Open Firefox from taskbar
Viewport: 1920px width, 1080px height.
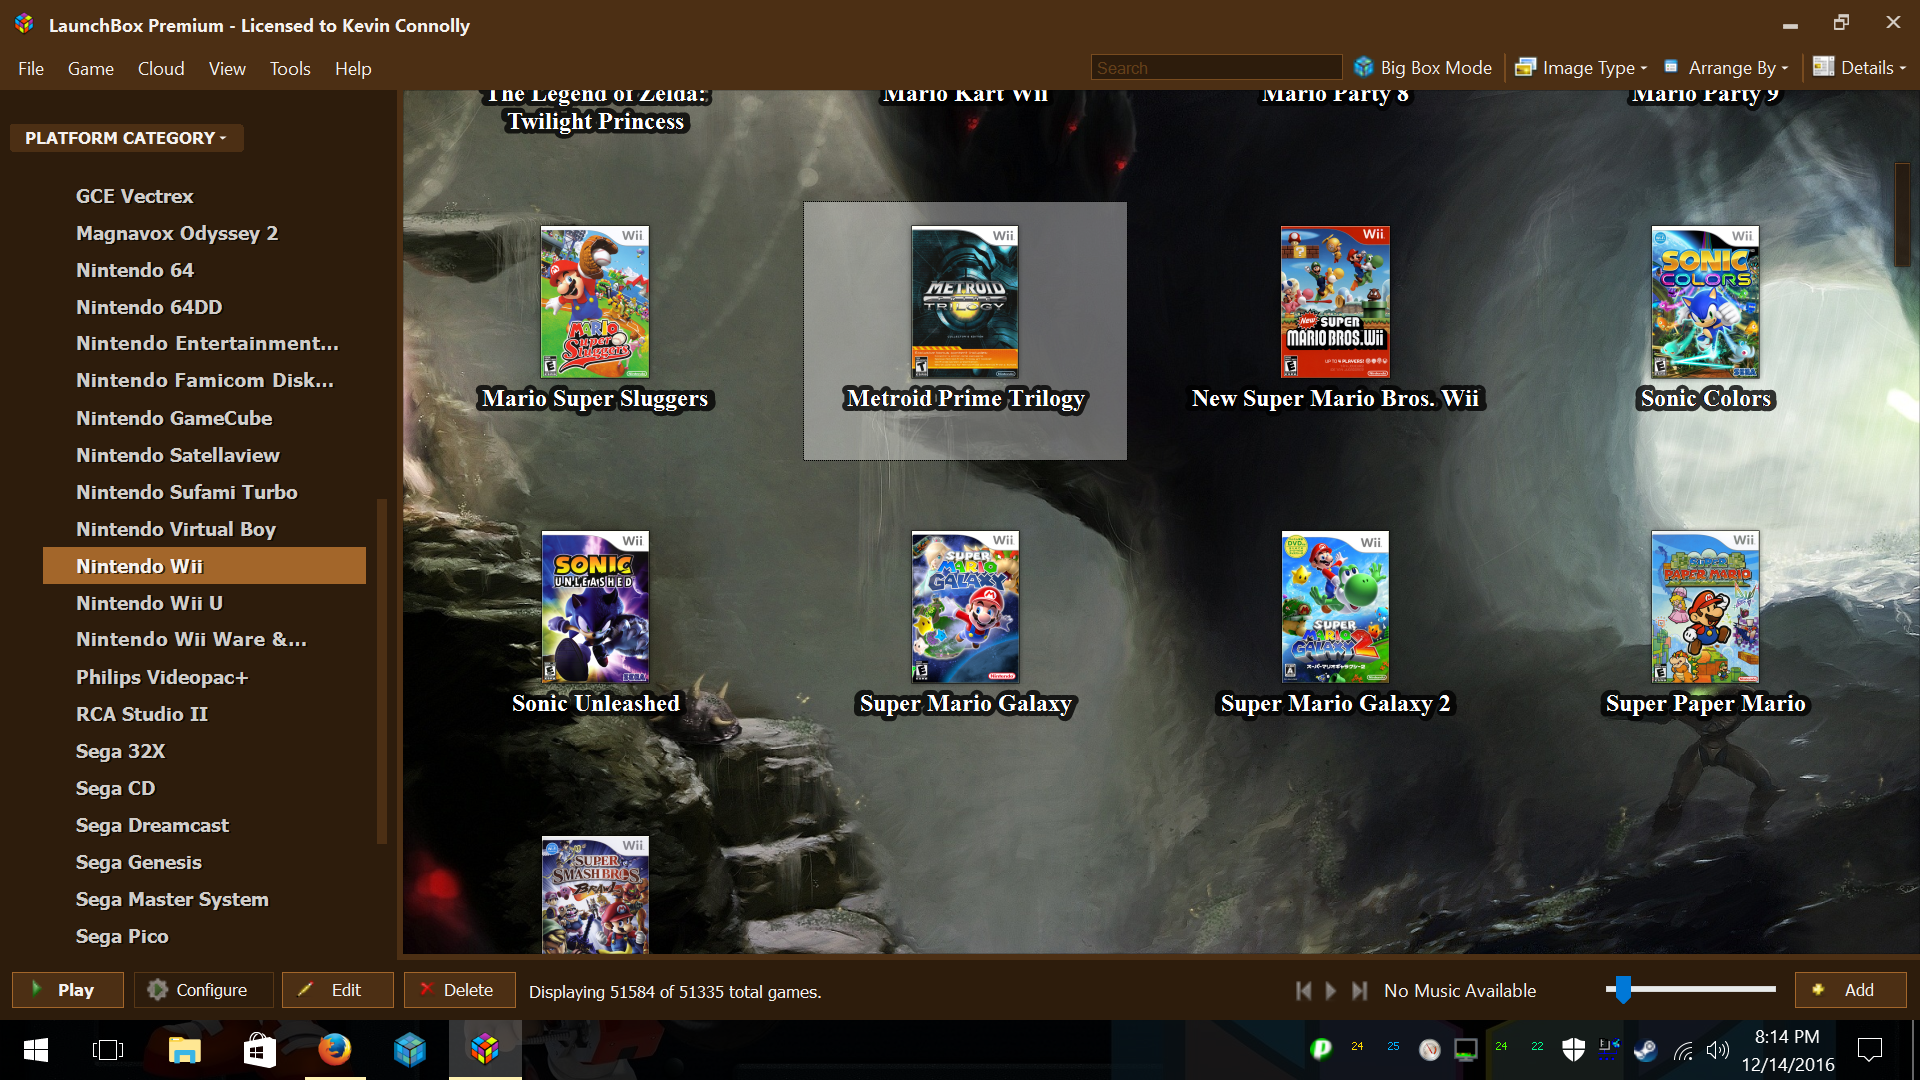pyautogui.click(x=335, y=1049)
